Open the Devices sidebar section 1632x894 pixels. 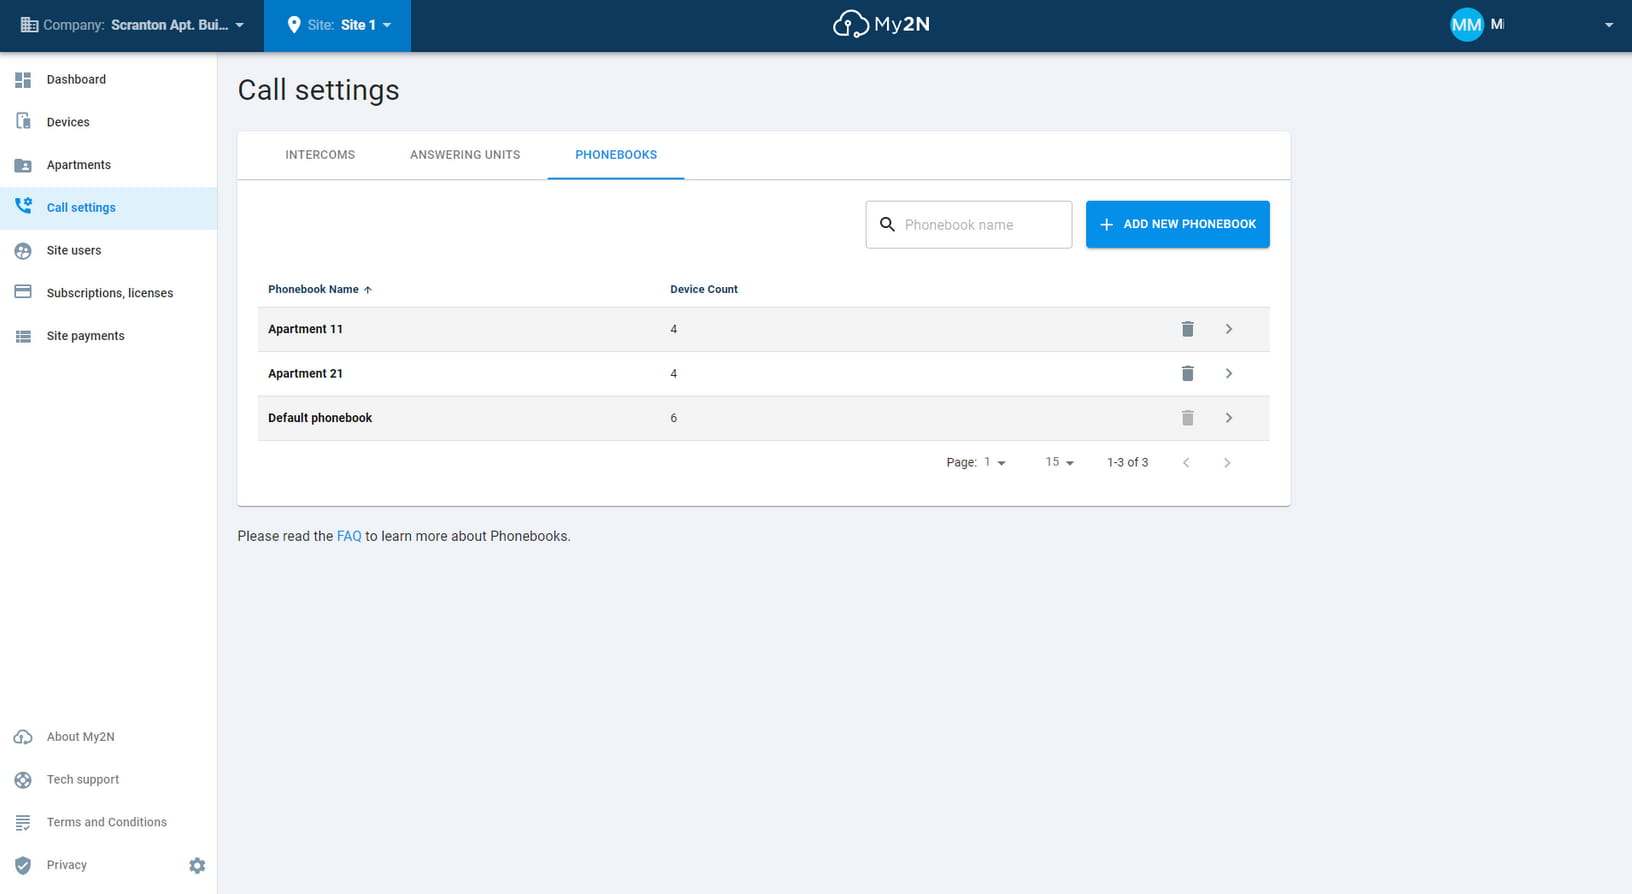[x=108, y=122]
